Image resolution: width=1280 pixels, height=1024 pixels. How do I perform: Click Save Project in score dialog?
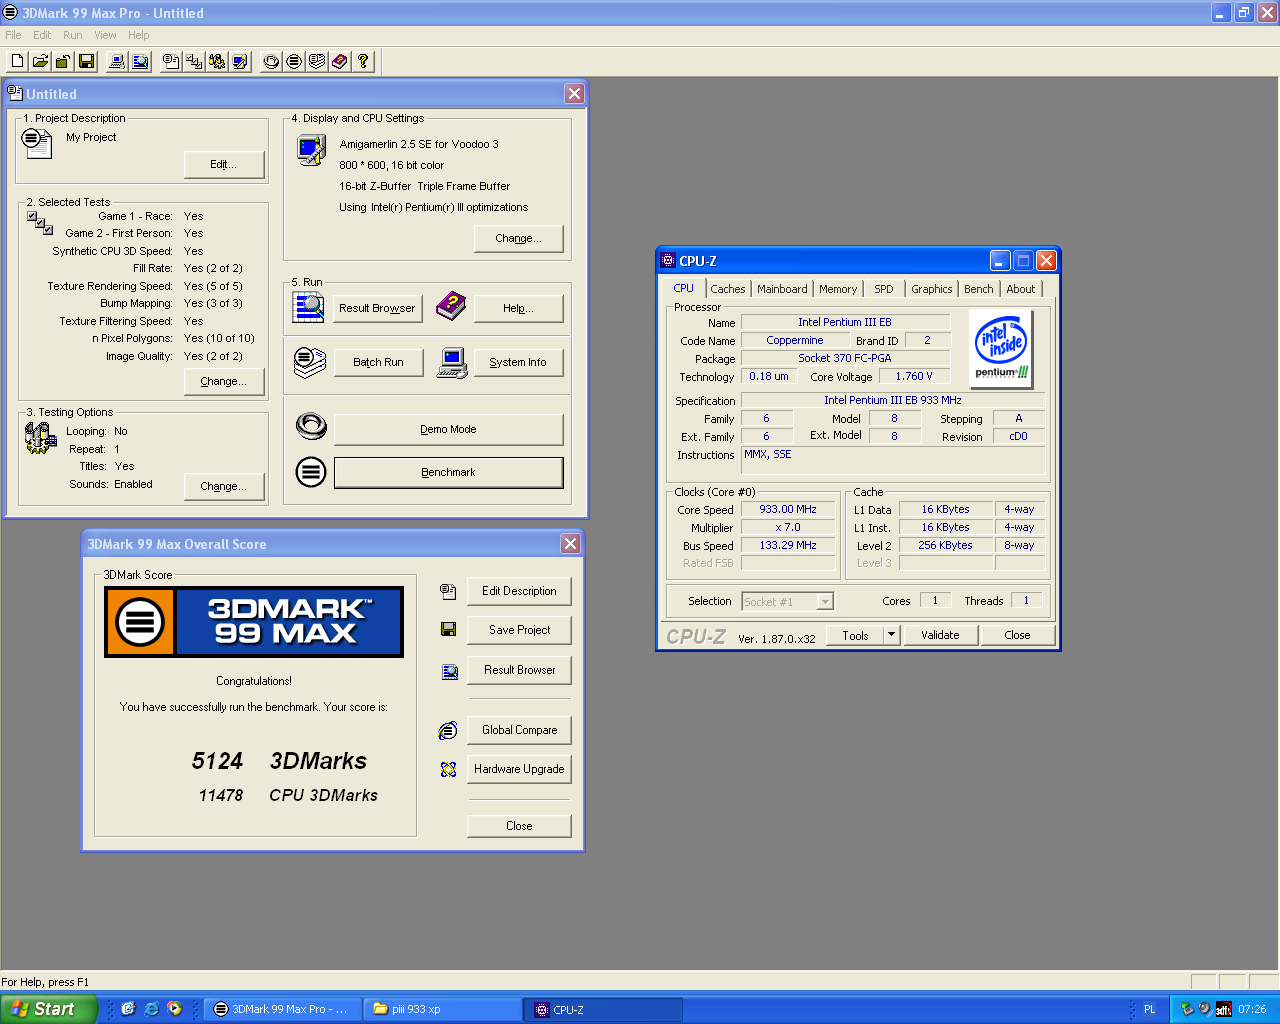pyautogui.click(x=519, y=630)
